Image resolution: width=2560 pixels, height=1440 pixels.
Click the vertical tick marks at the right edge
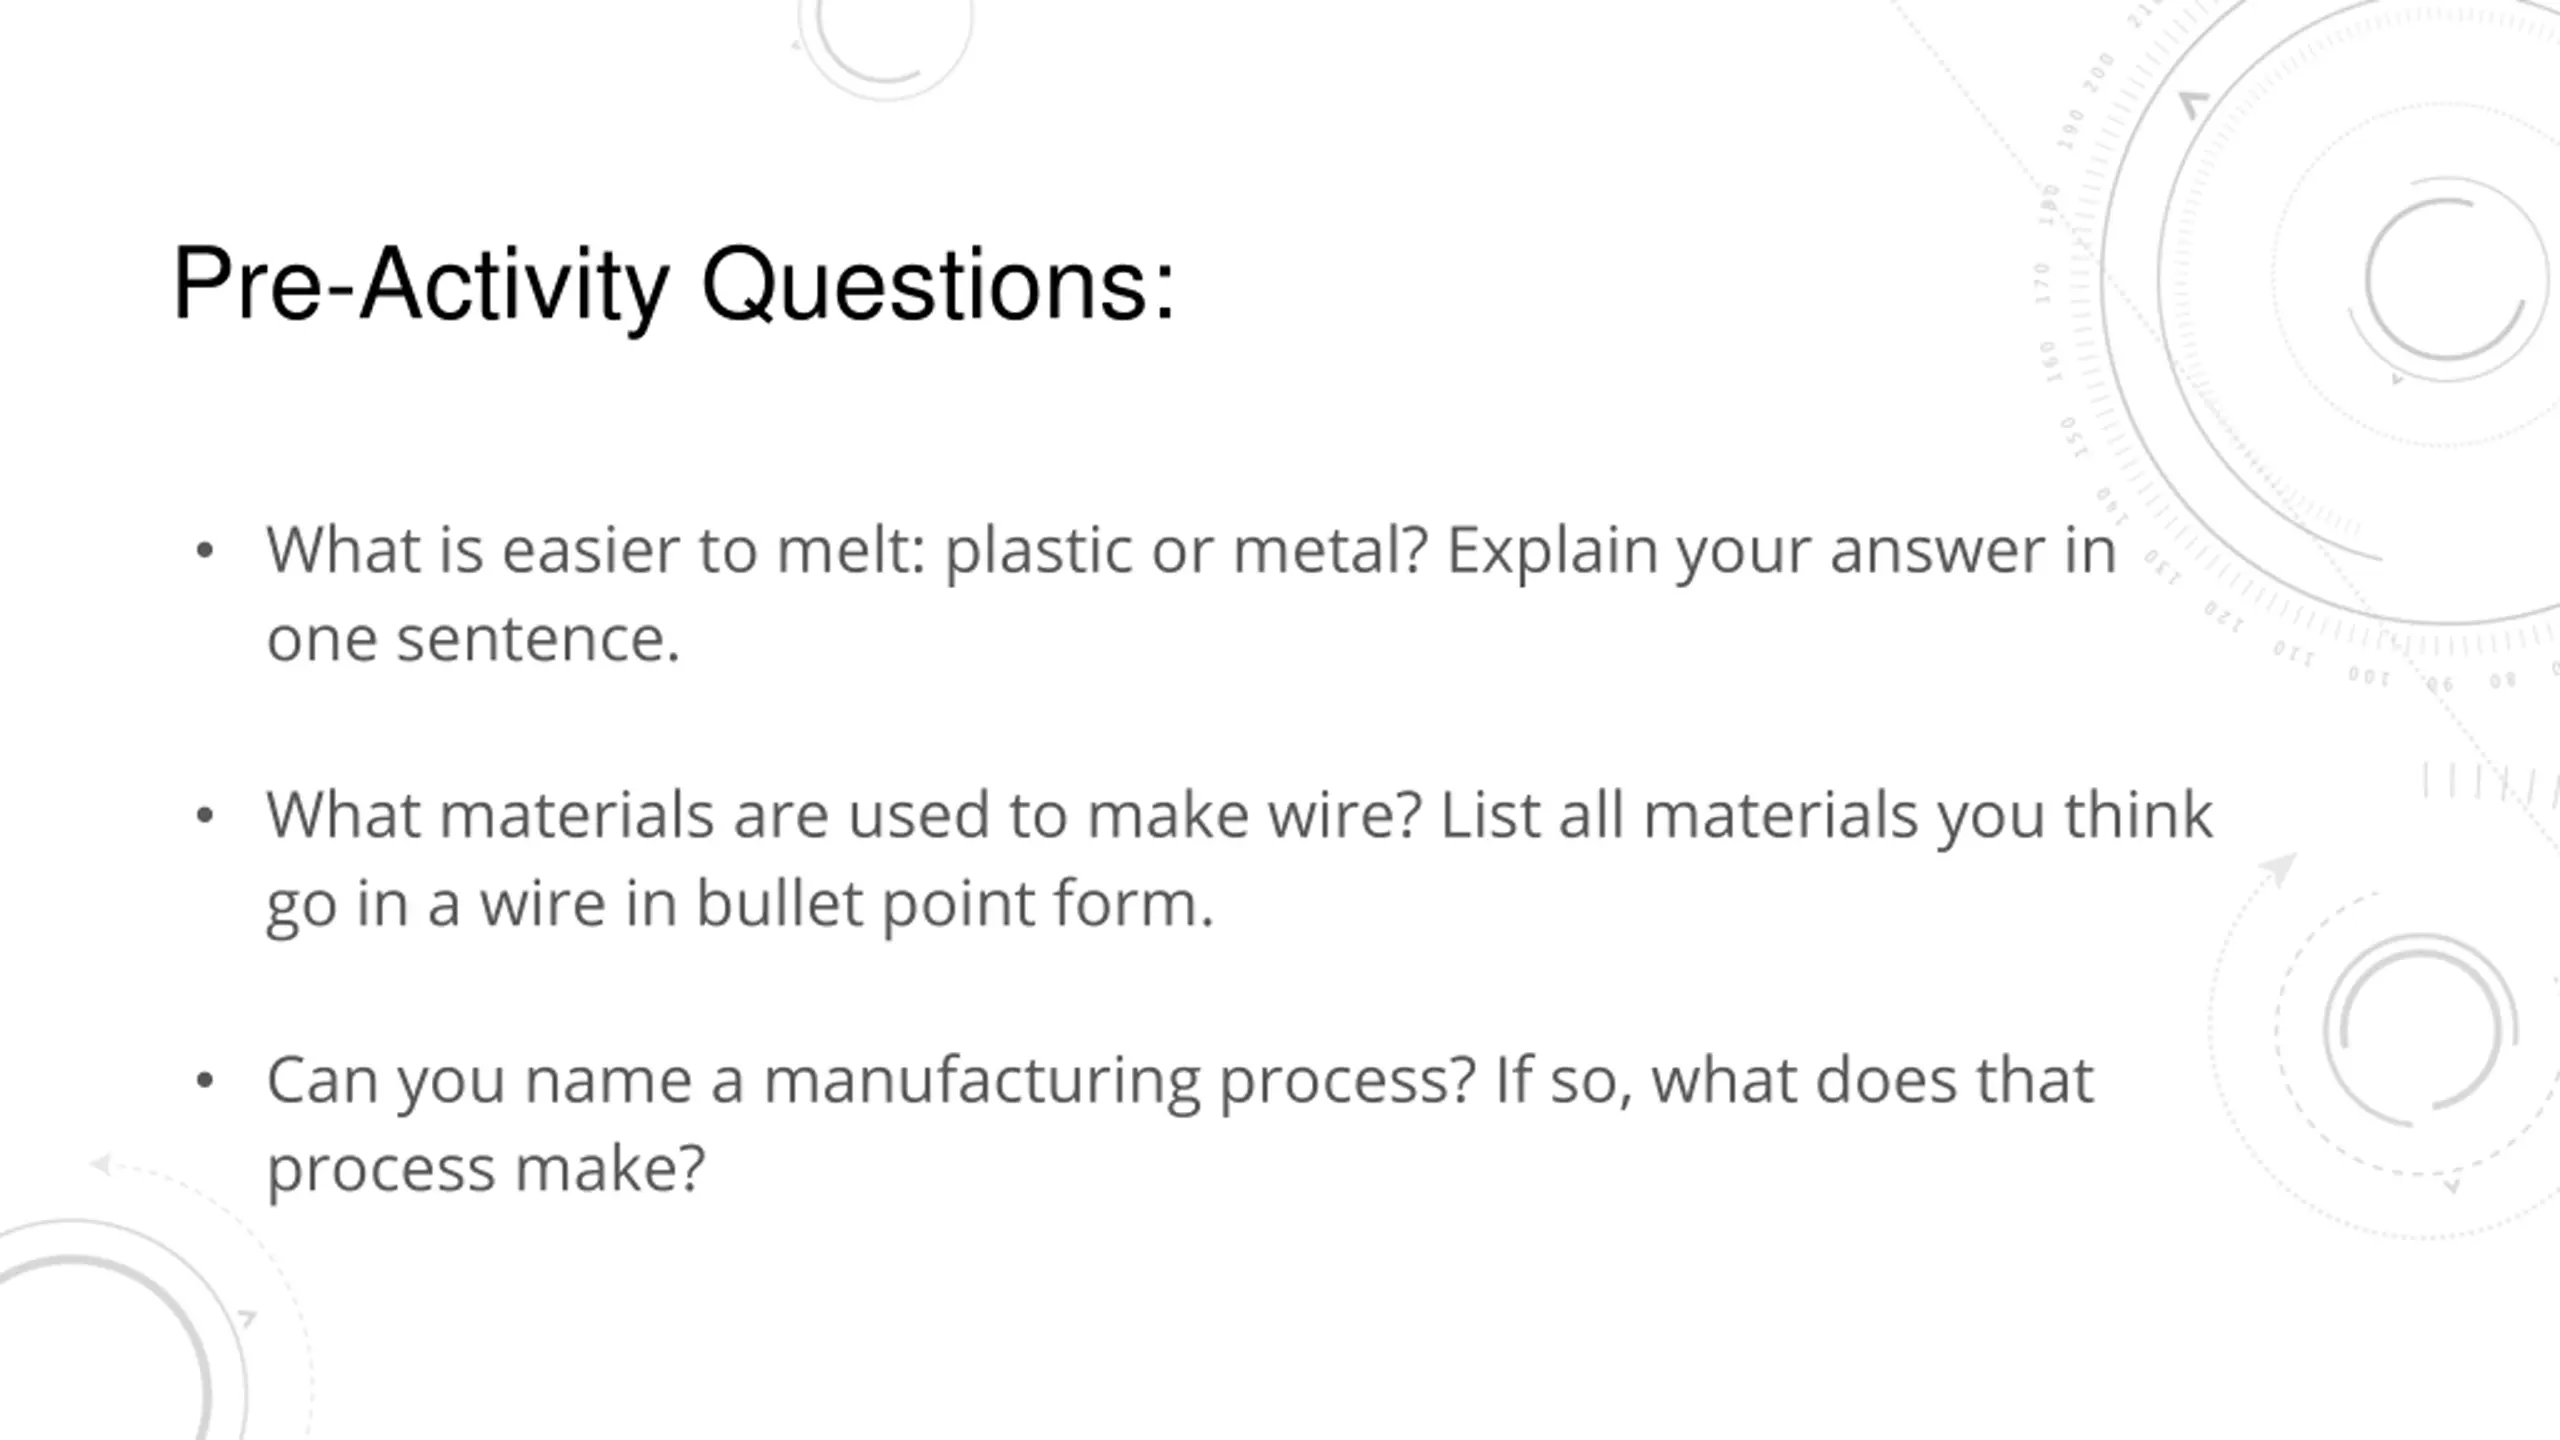[x=2490, y=782]
